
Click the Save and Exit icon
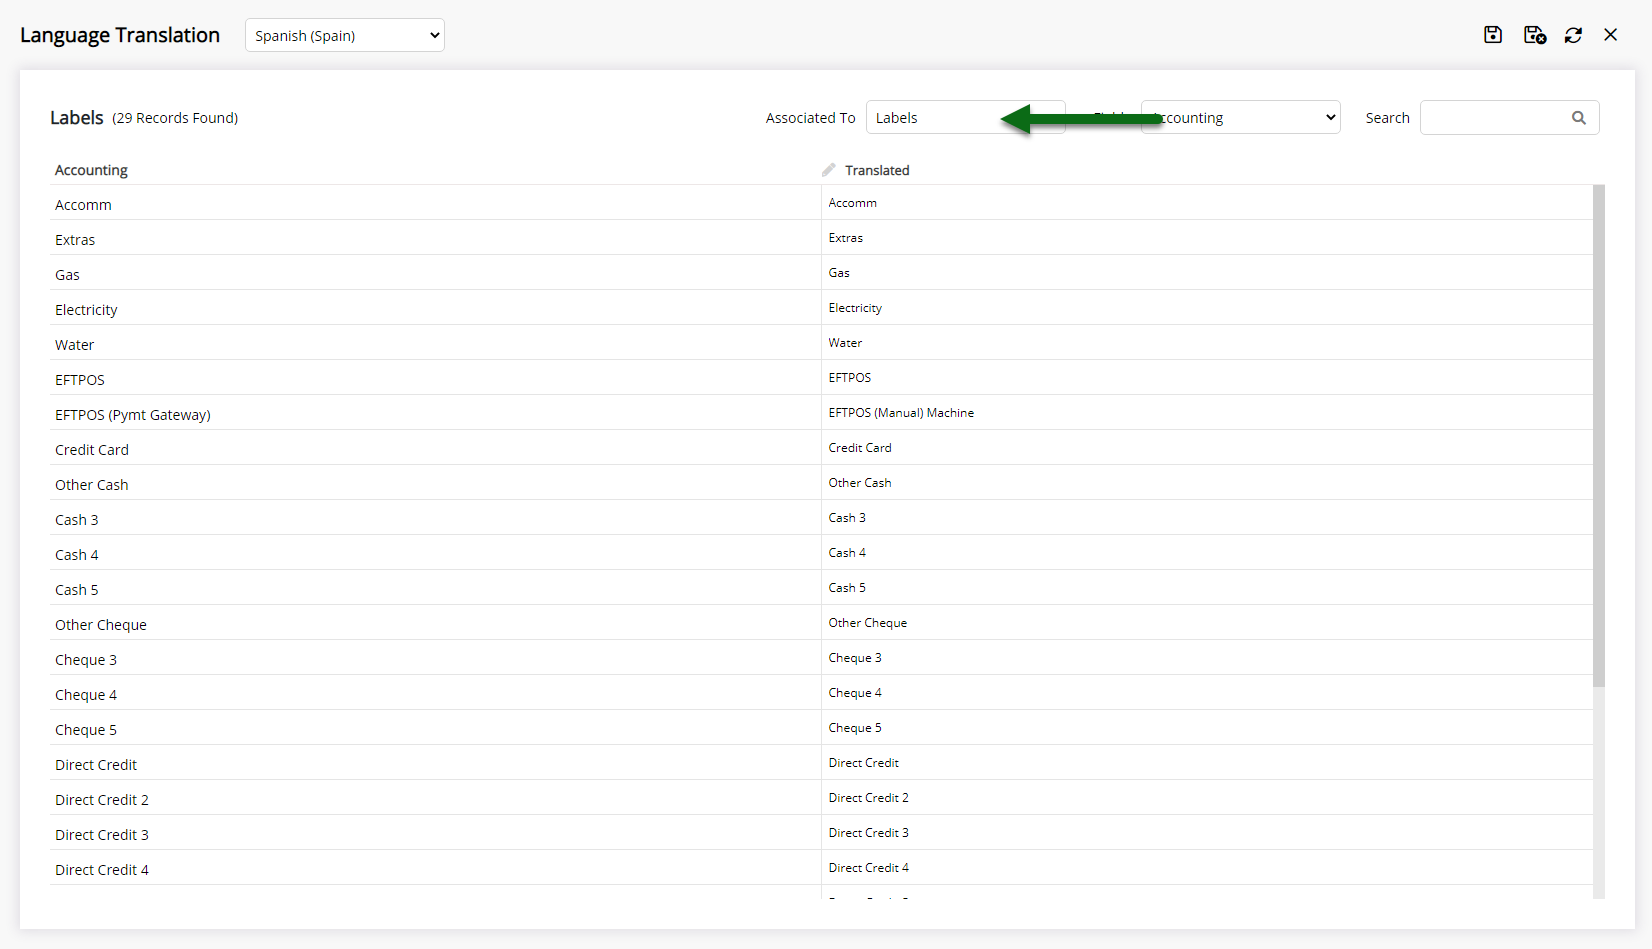click(x=1535, y=35)
